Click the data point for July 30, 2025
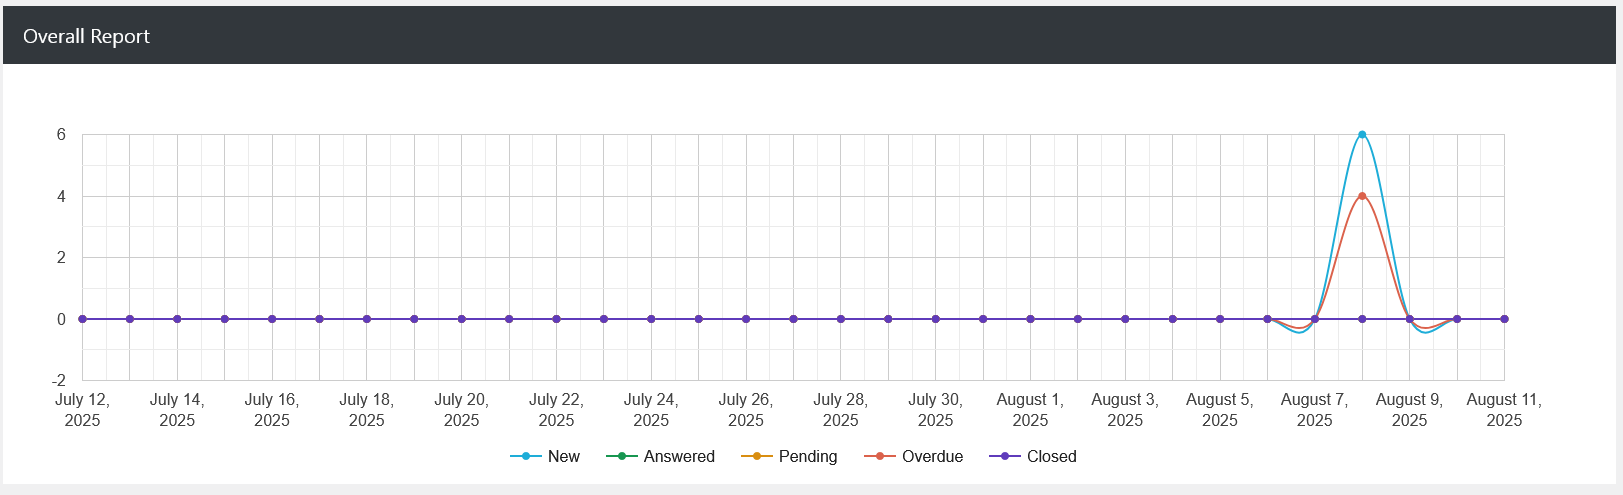 pos(935,319)
